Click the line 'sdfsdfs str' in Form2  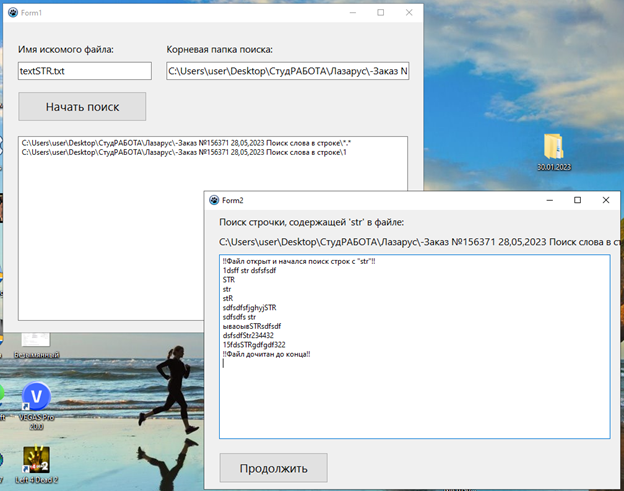click(239, 317)
